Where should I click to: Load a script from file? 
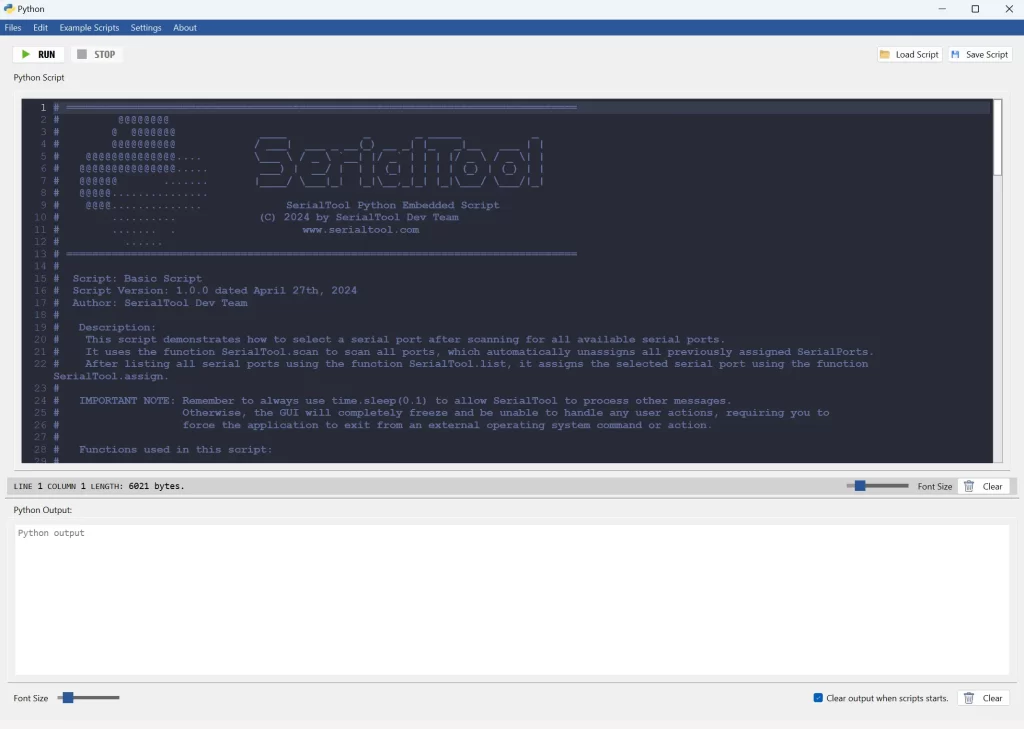tap(909, 54)
